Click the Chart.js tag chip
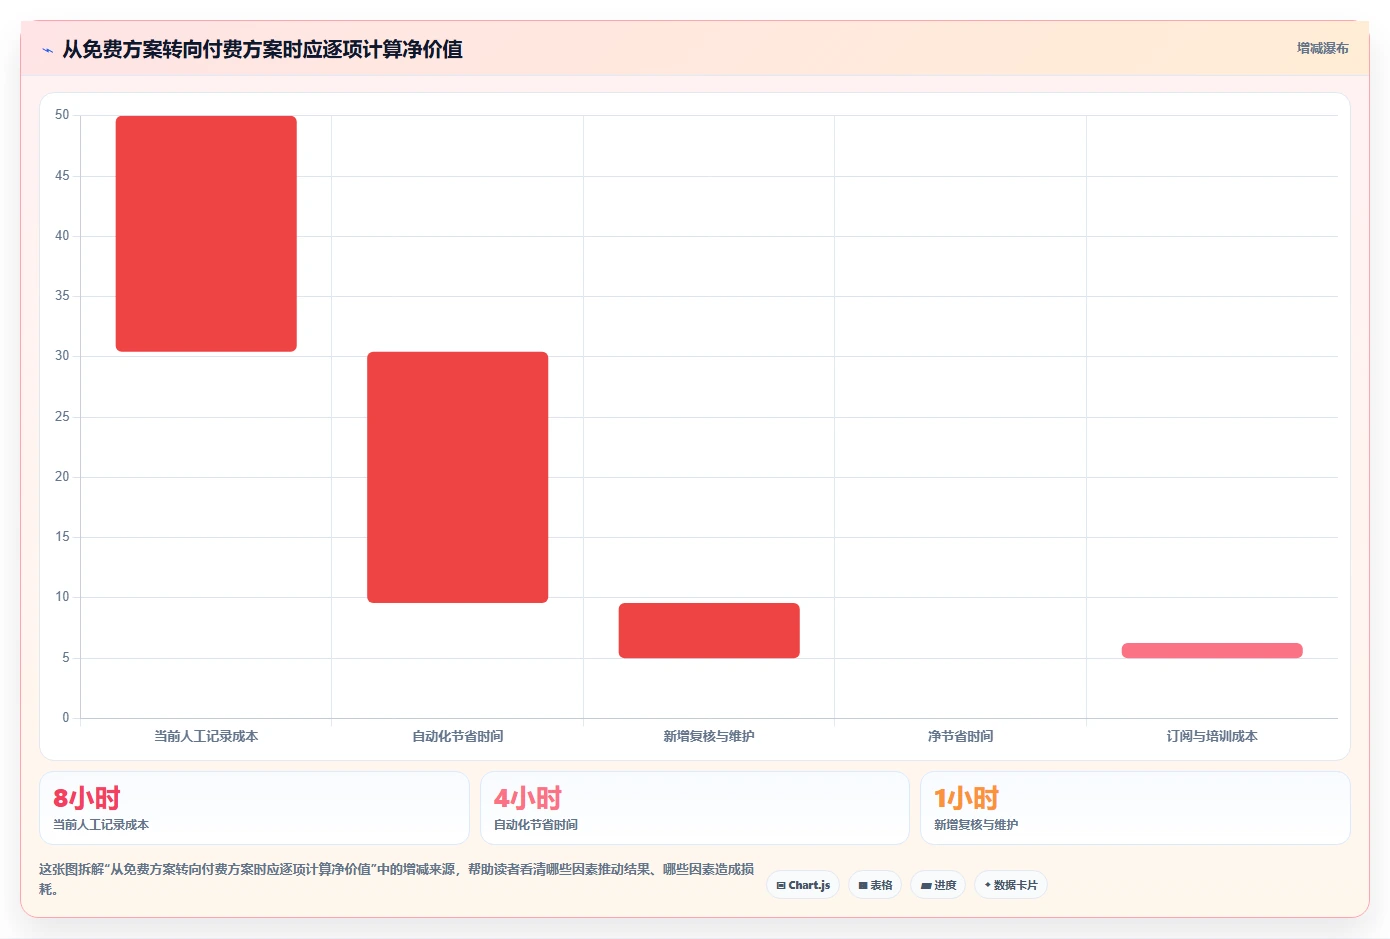1390x939 pixels. pyautogui.click(x=803, y=885)
